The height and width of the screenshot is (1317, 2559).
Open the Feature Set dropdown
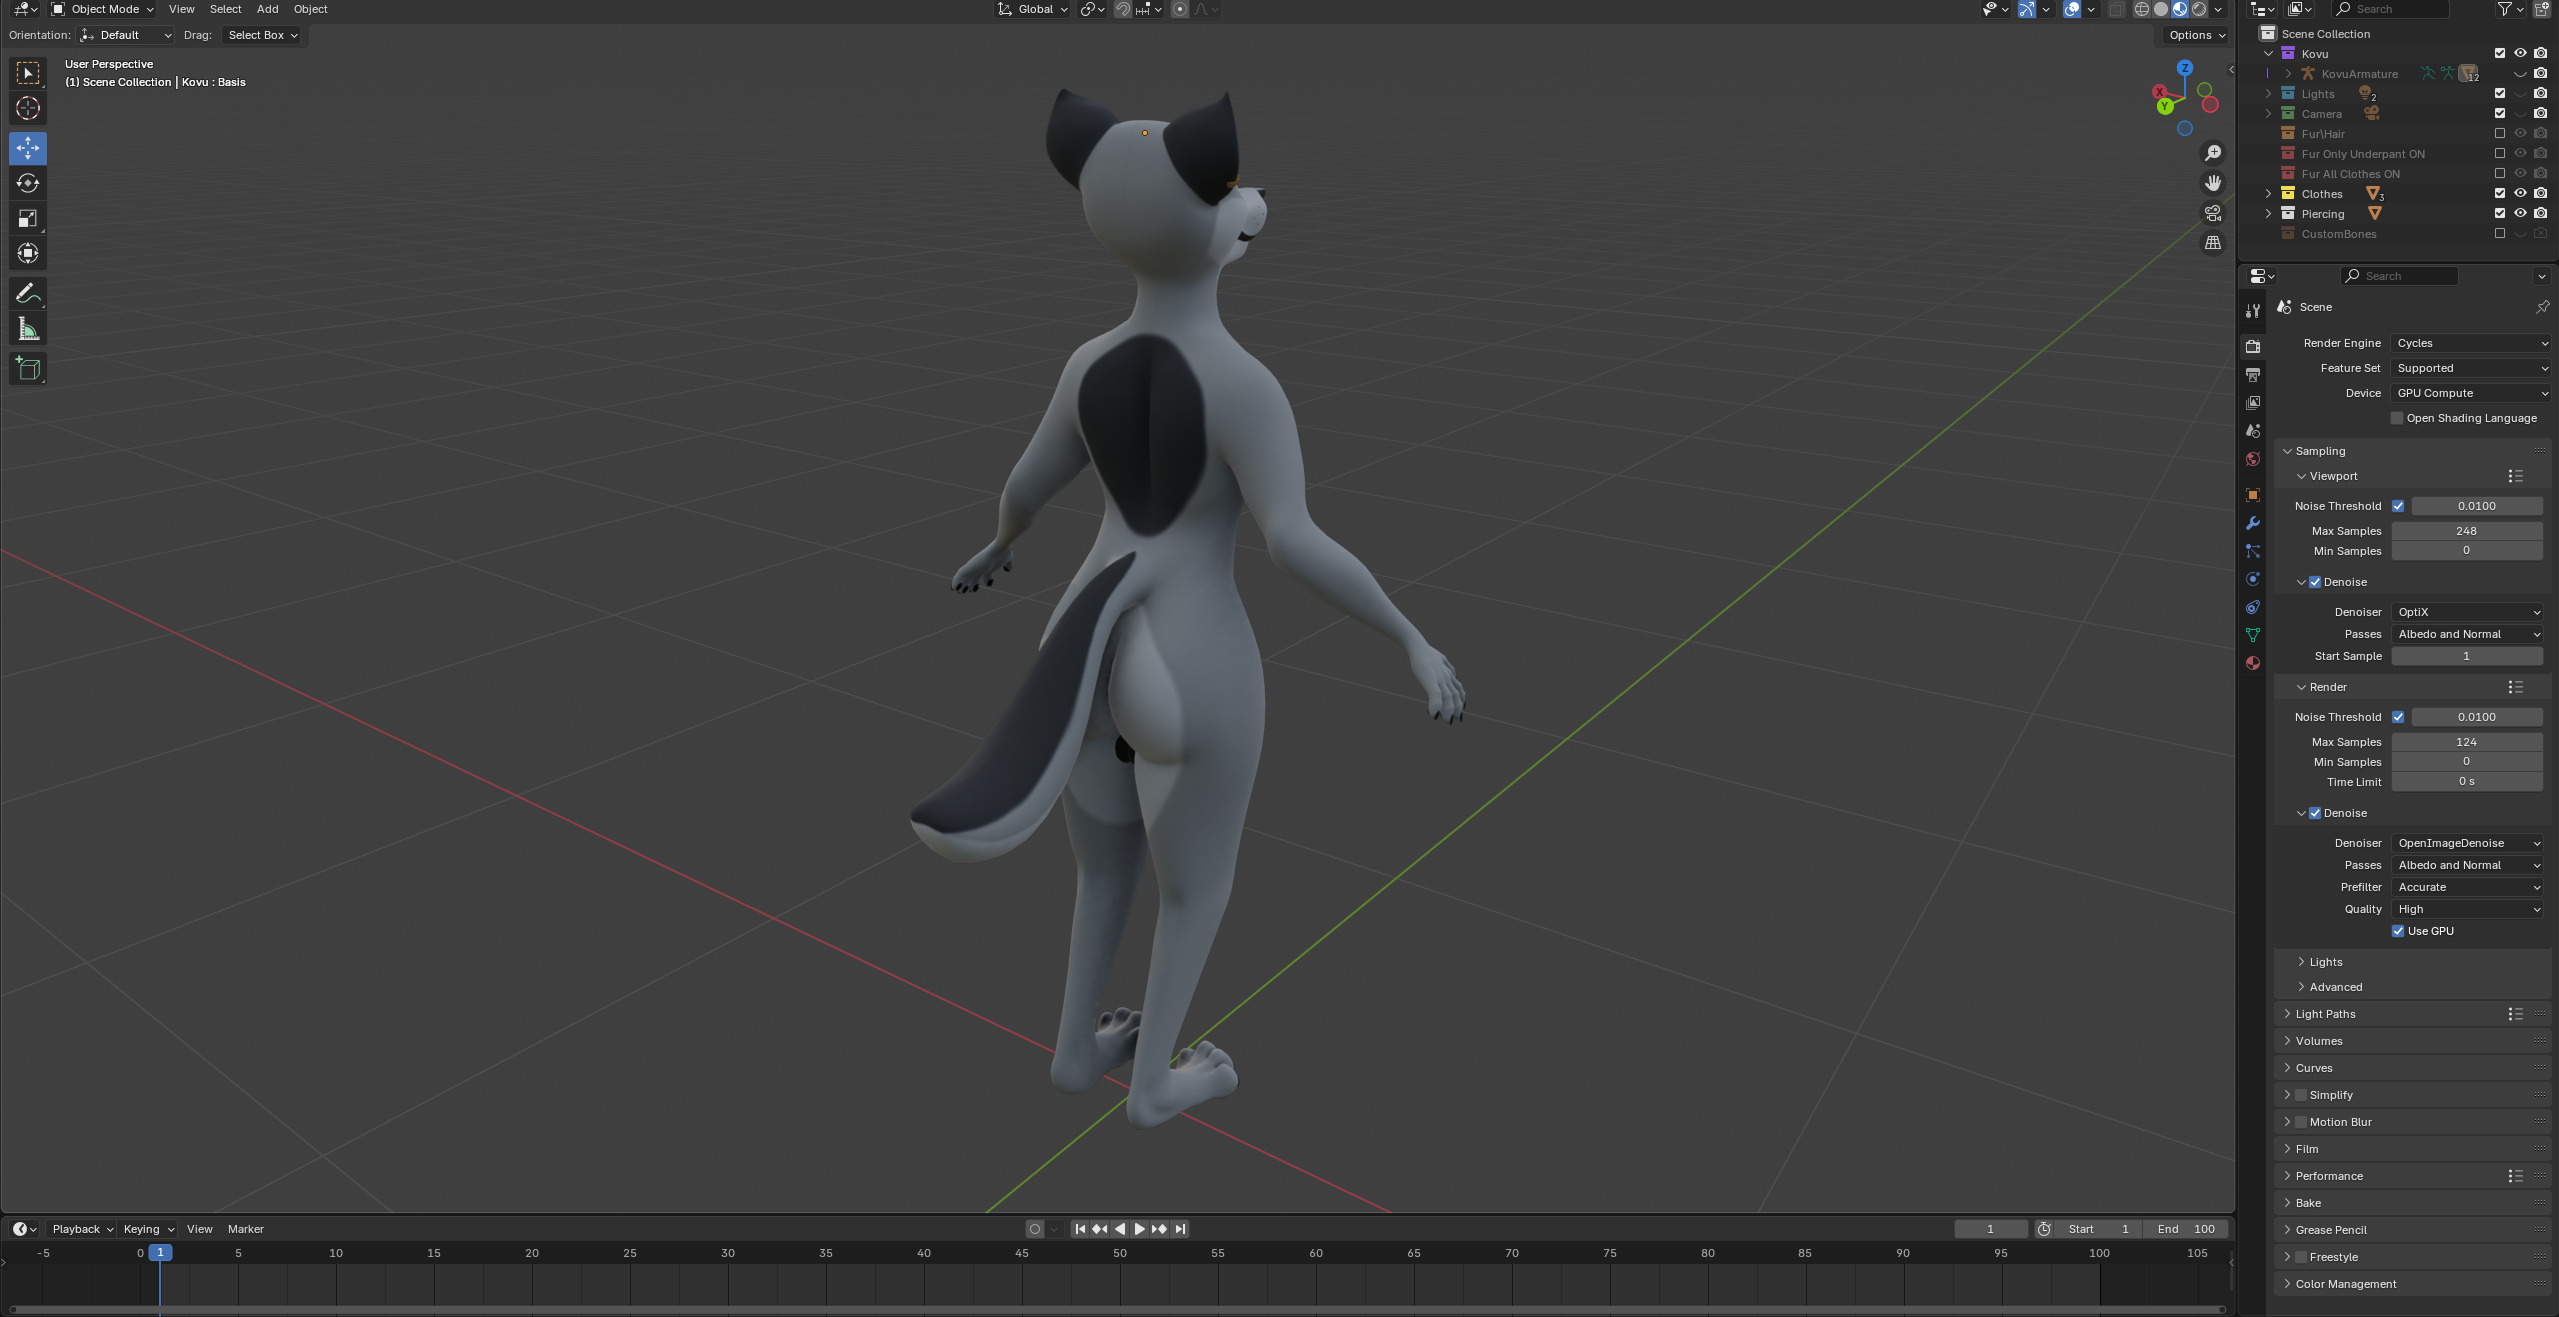point(2470,368)
